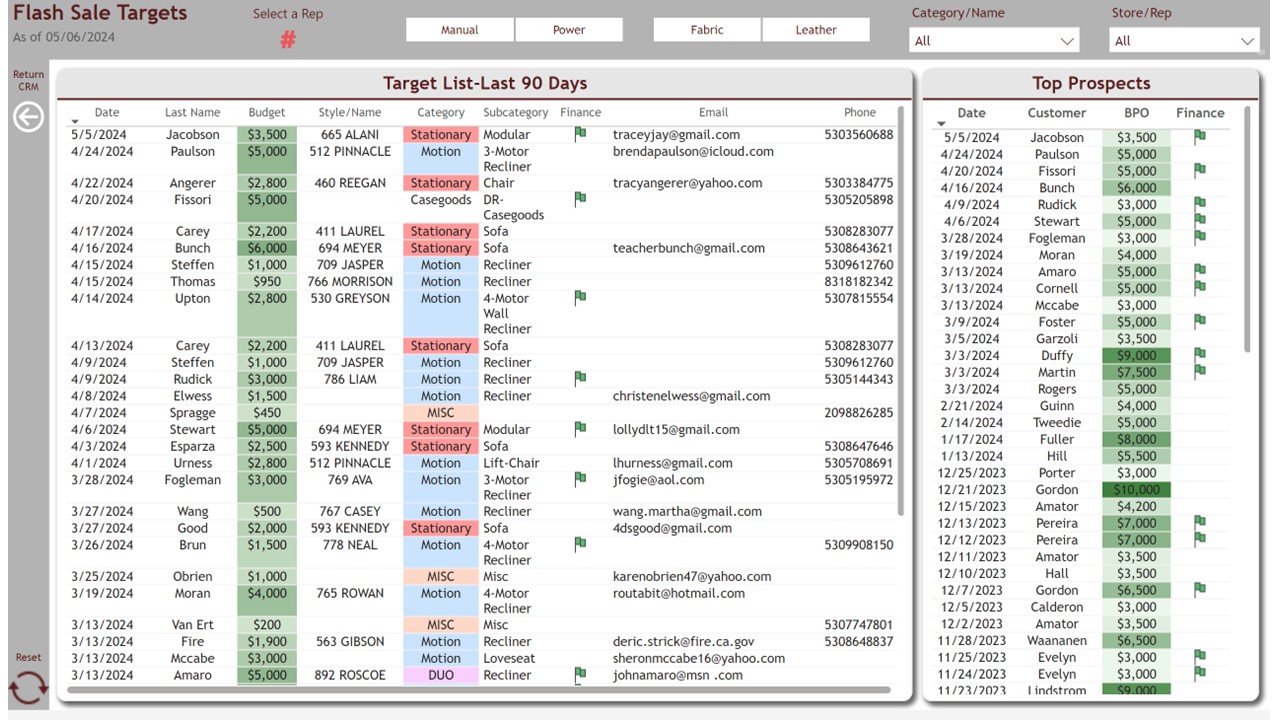
Task: Click email traceyjay@gmail.com
Action: [676, 135]
